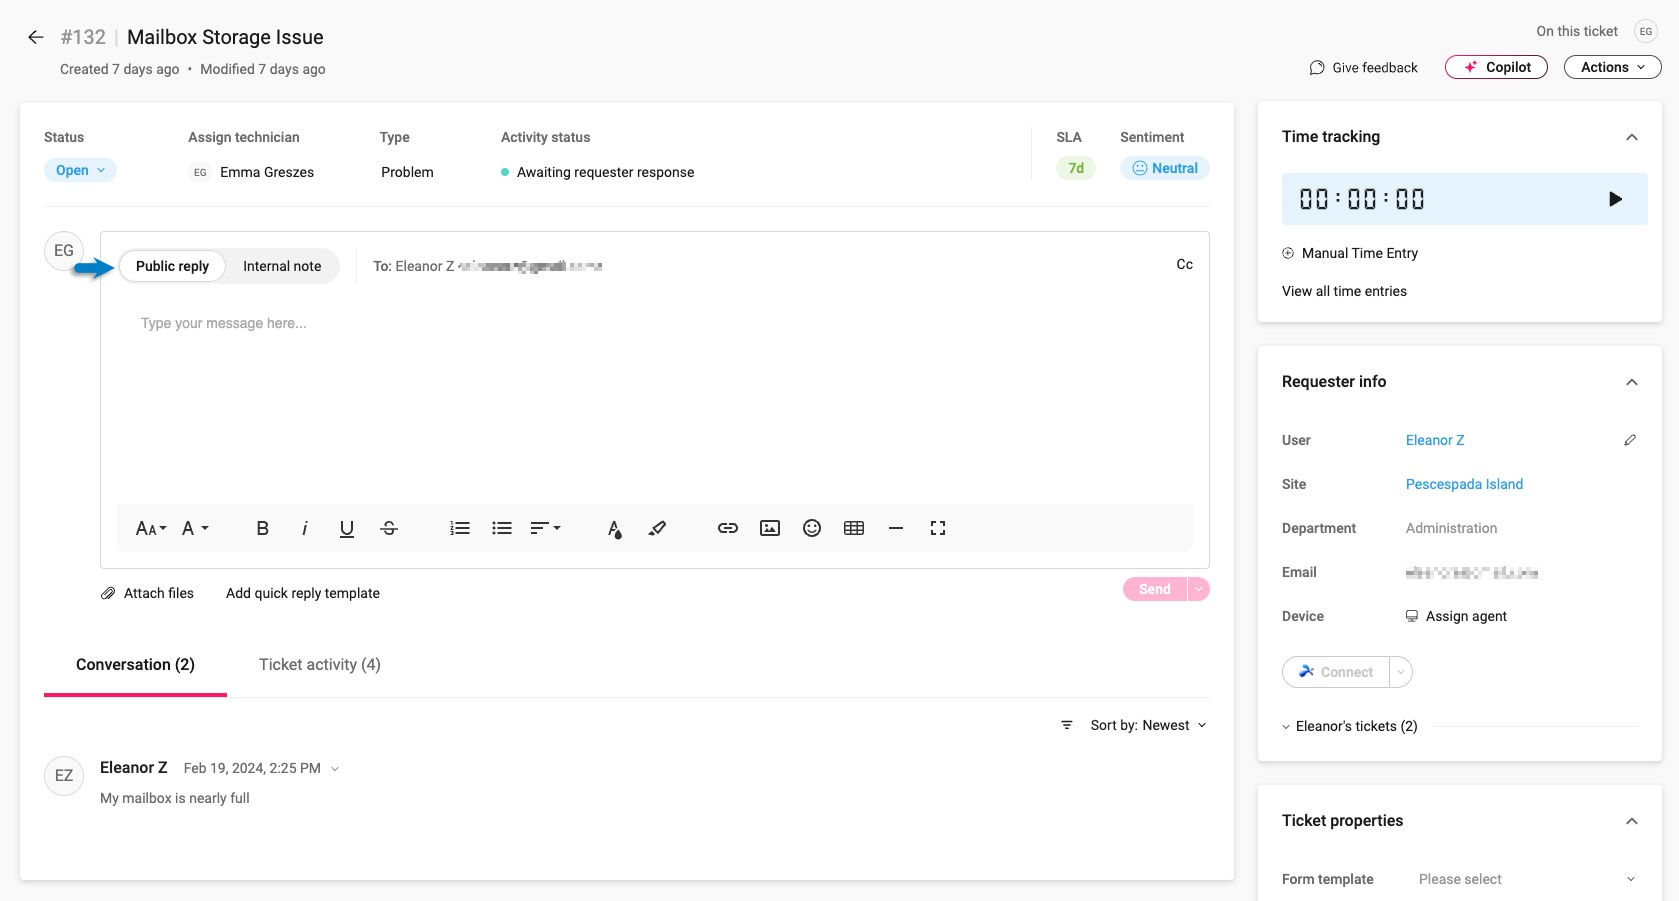Open the Pescespada Island site link

click(x=1464, y=484)
